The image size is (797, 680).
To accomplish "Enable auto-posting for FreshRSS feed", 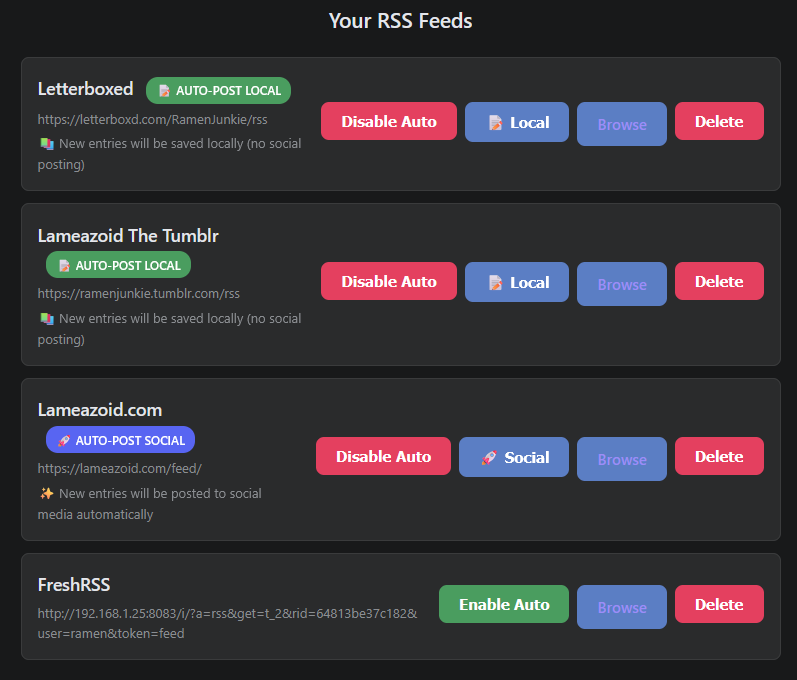I will coord(504,605).
